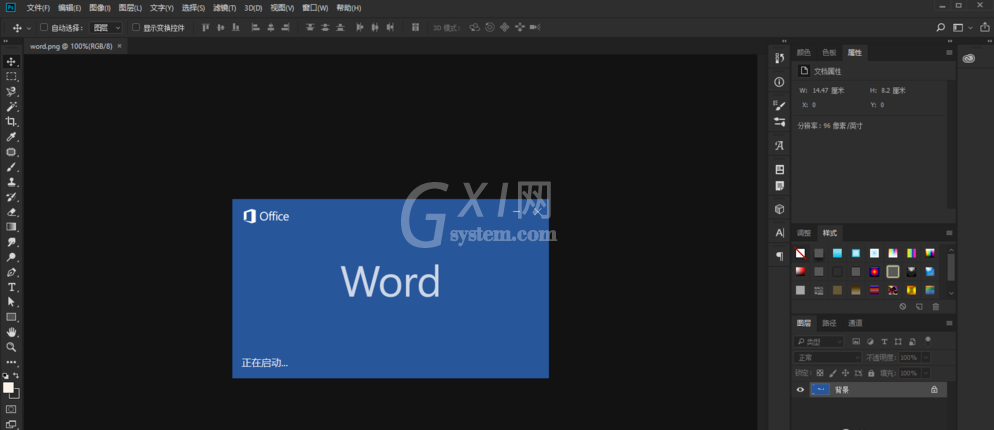Click the delete style trash icon
Viewport: 994px width, 430px height.
coord(936,306)
